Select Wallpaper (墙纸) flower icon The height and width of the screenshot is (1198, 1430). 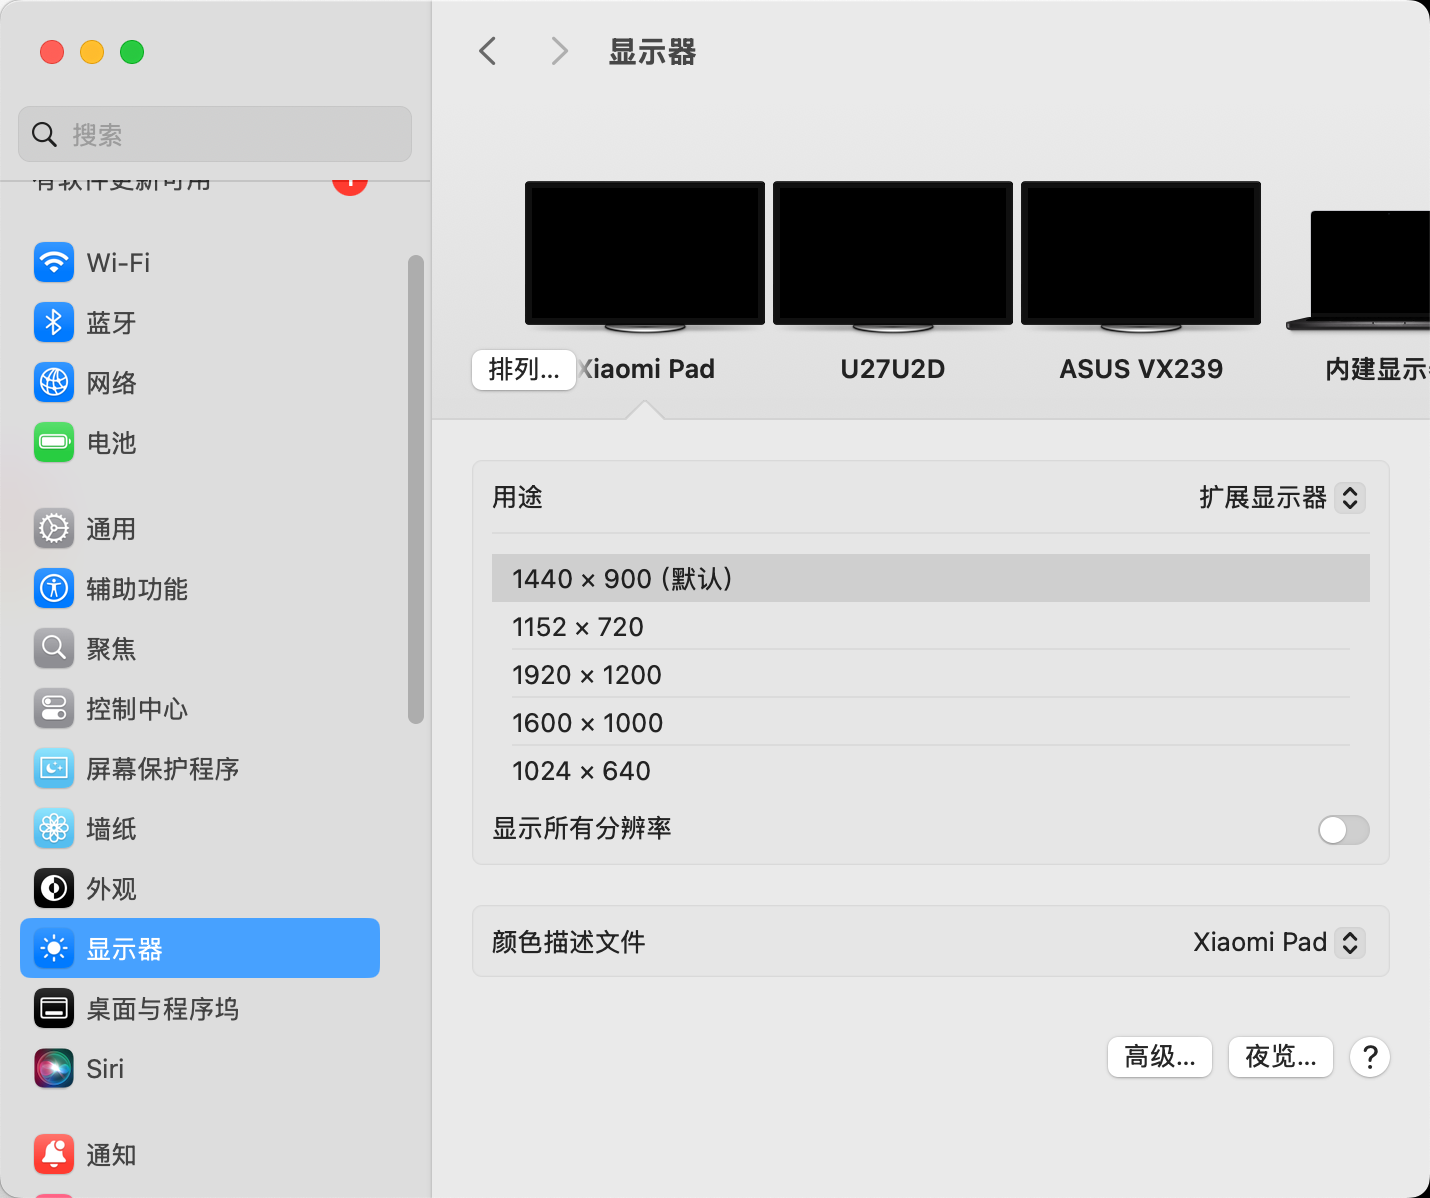(54, 829)
